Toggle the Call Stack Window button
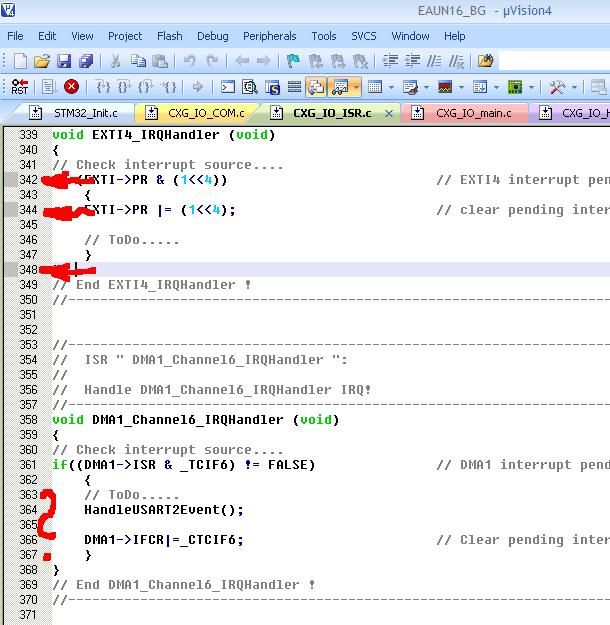 tap(316, 87)
